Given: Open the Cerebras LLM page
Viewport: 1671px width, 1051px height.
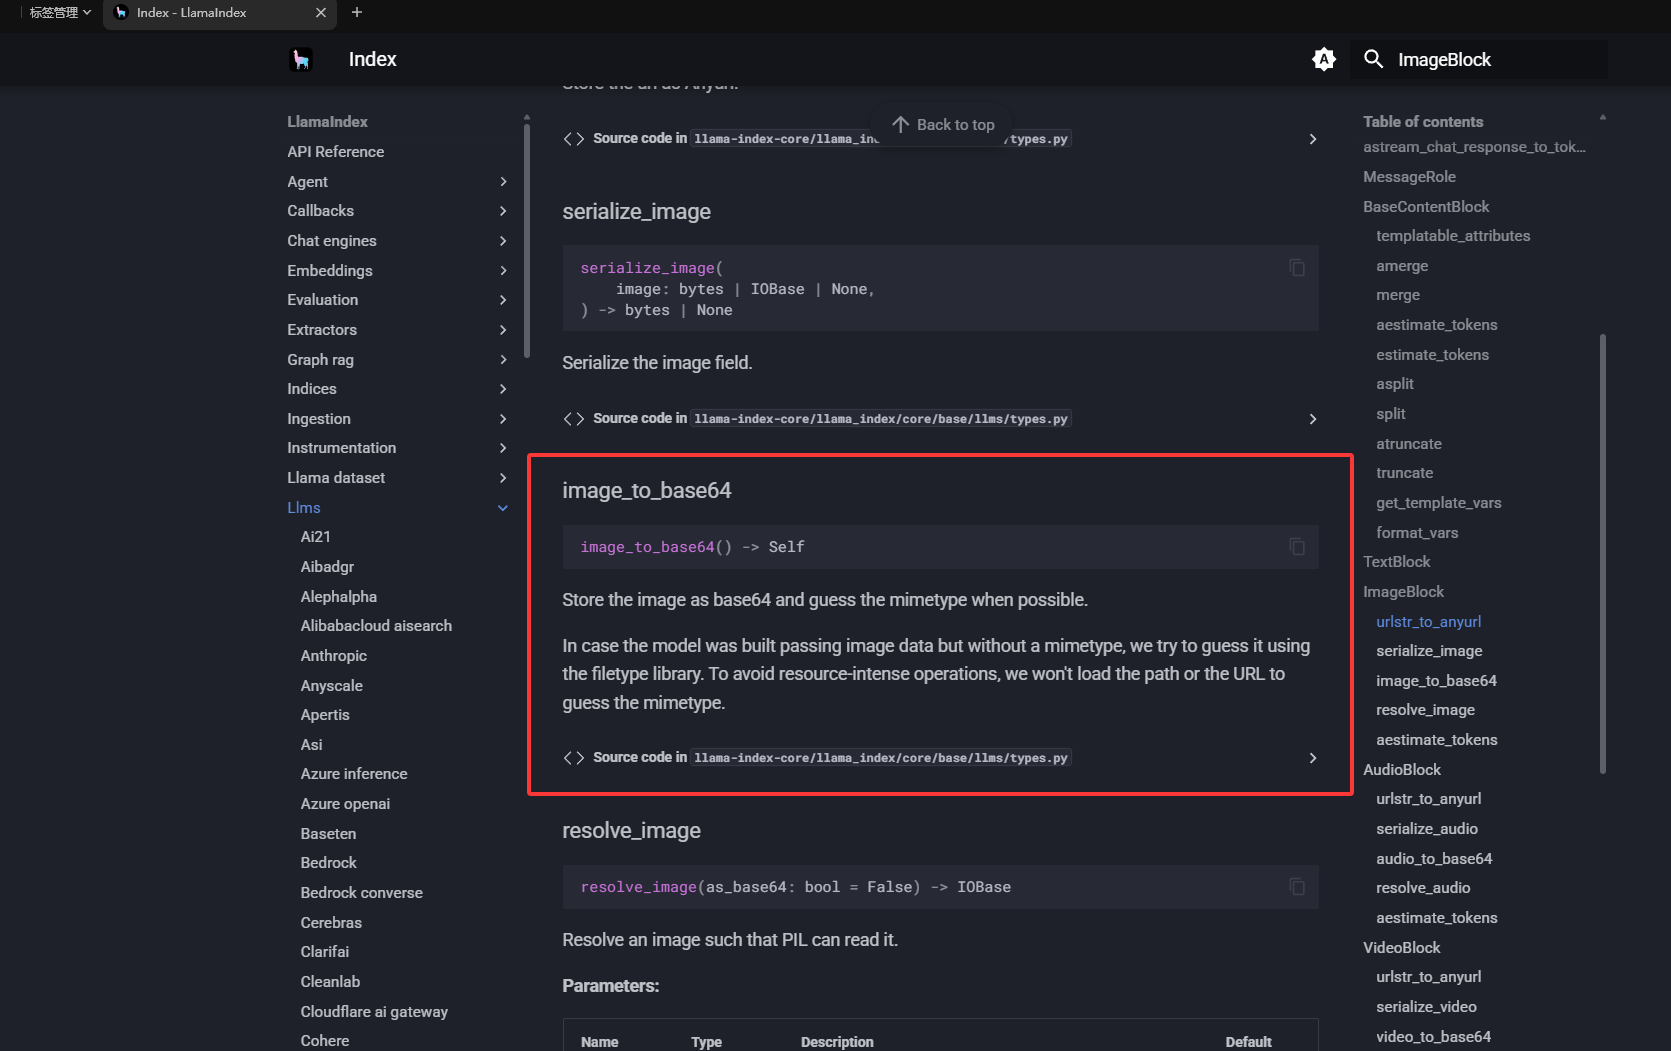Looking at the screenshot, I should [331, 923].
